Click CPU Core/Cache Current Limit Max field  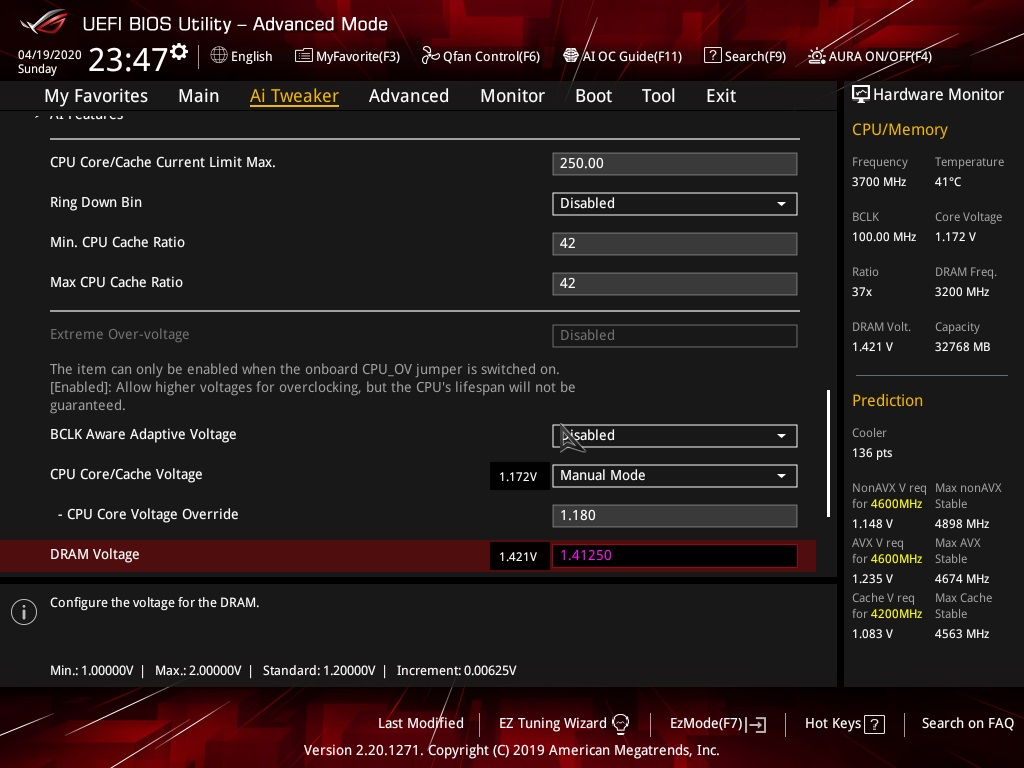pos(675,163)
